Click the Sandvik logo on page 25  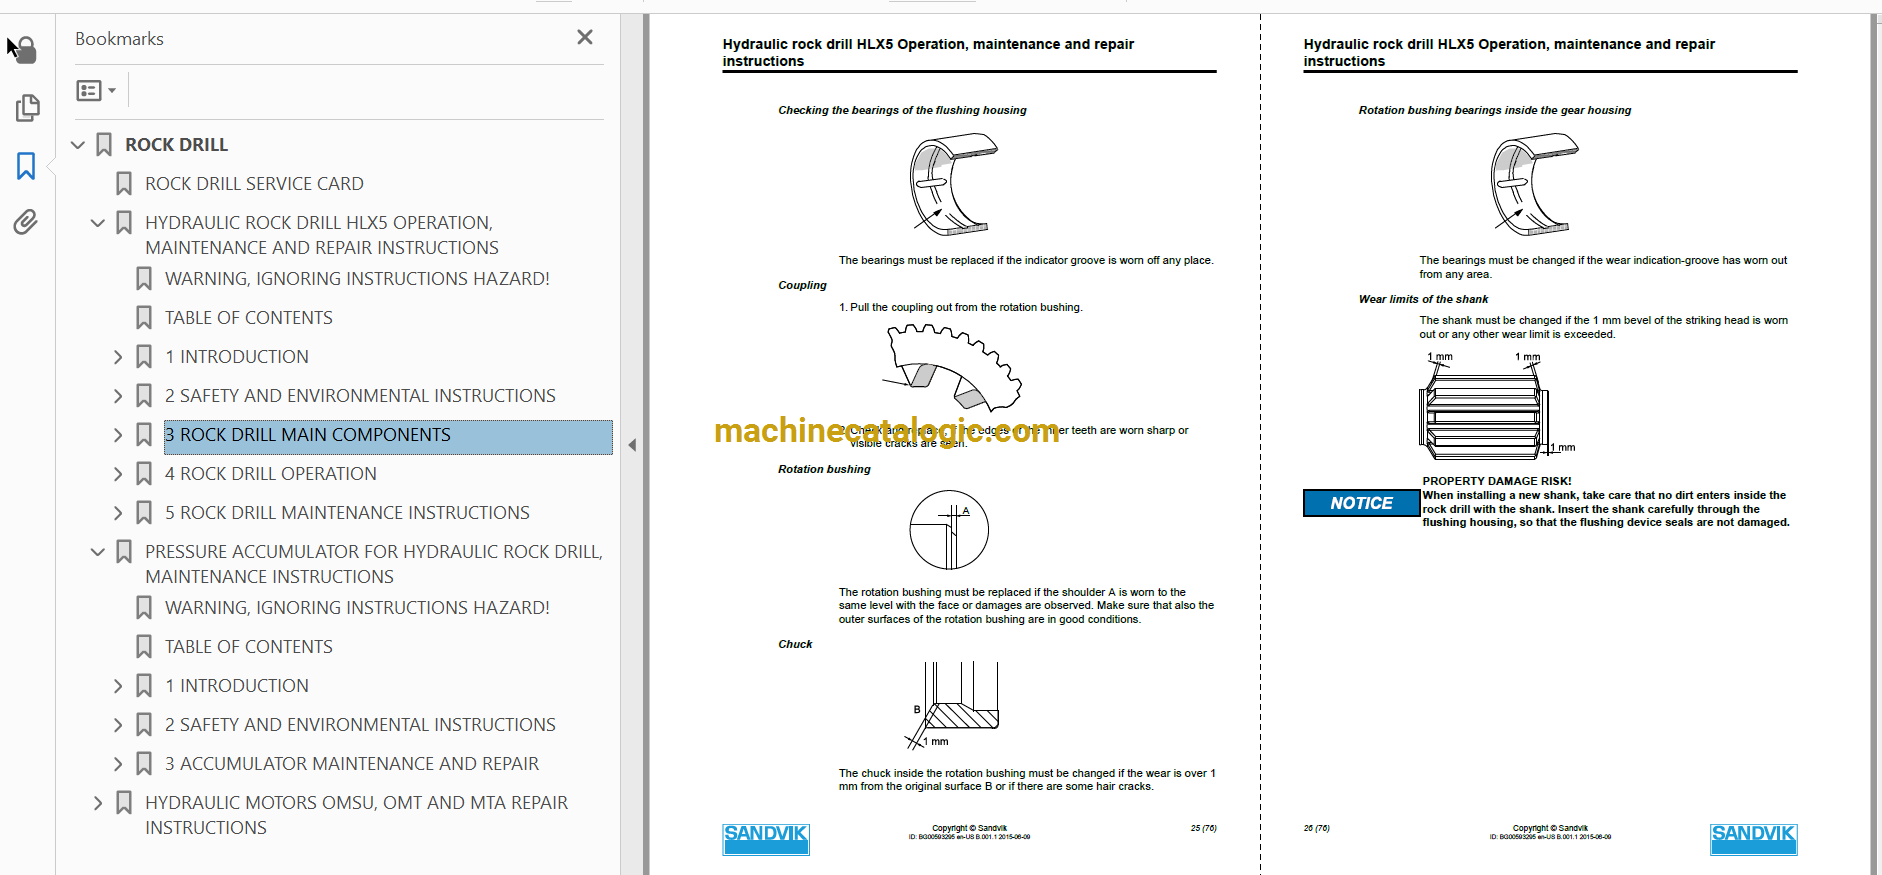click(x=766, y=839)
